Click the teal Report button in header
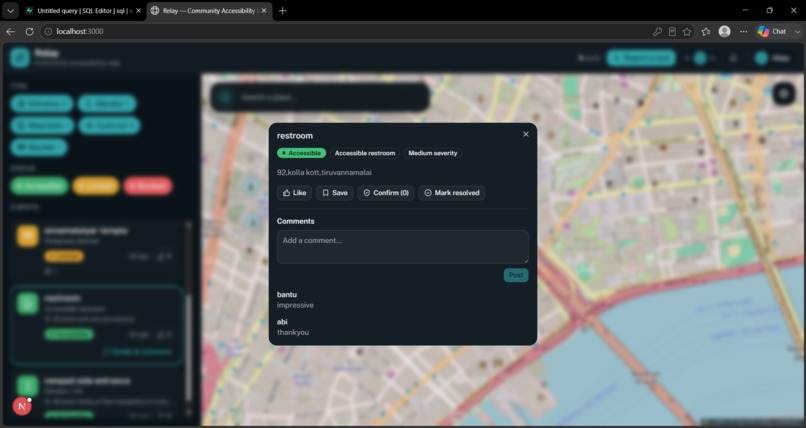Image resolution: width=806 pixels, height=428 pixels. 641,58
